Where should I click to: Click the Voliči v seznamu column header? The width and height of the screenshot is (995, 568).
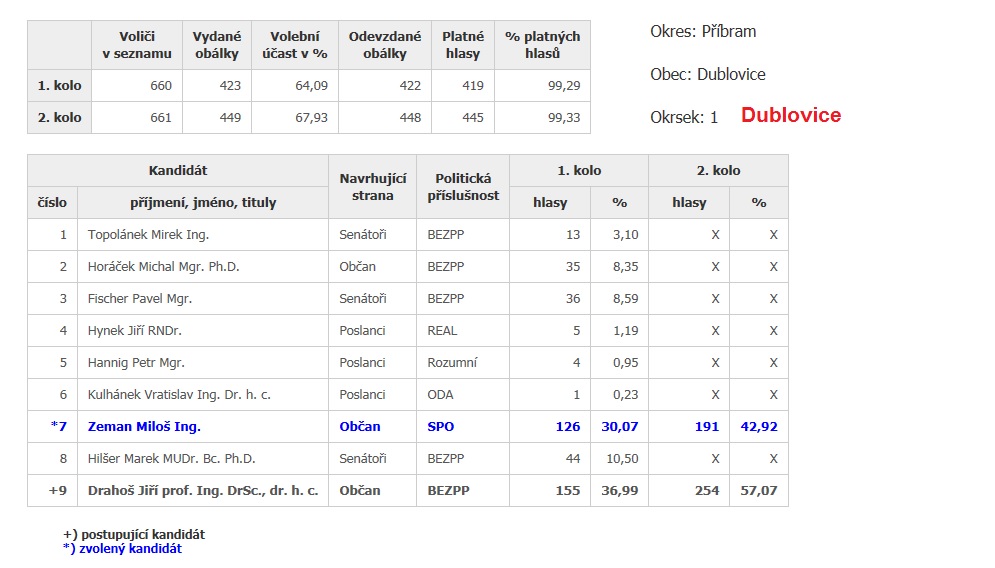[137, 45]
